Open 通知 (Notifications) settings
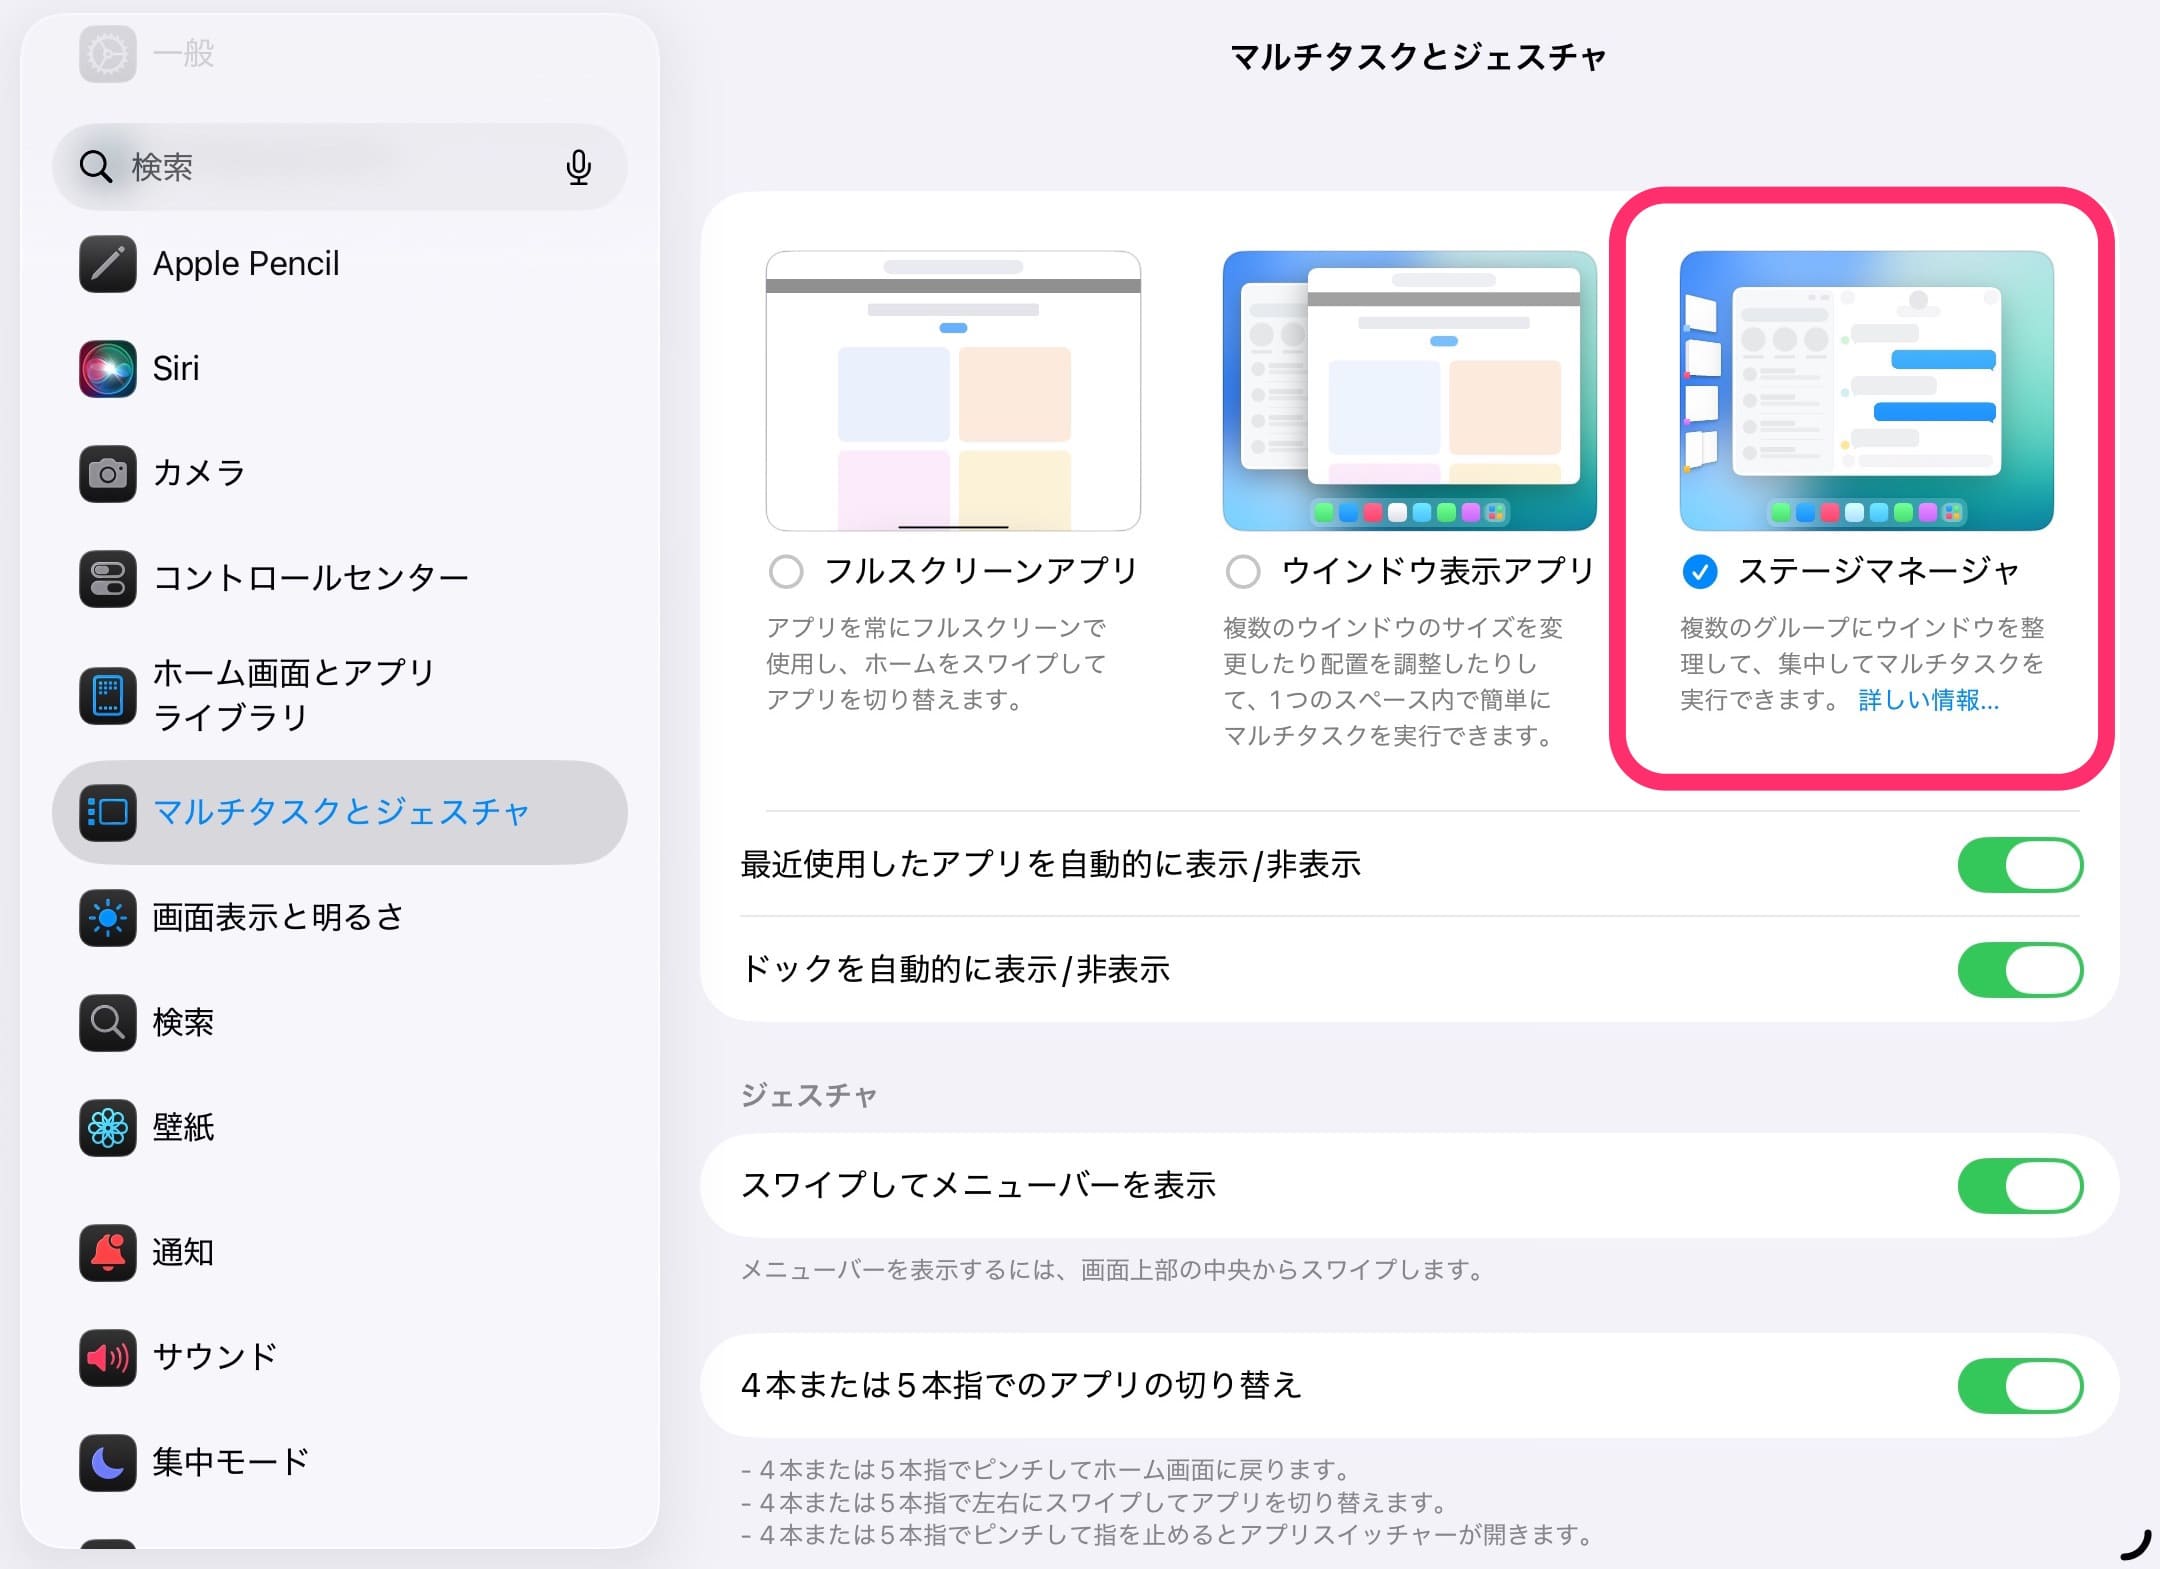The image size is (2160, 1569). pyautogui.click(x=182, y=1253)
